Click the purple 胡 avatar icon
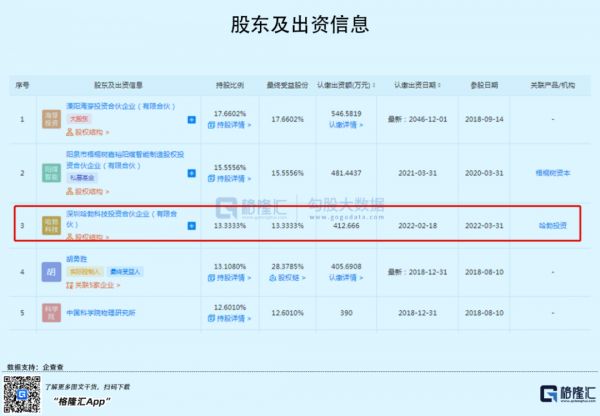Screen dimensions: 600x416 [x=50, y=271]
